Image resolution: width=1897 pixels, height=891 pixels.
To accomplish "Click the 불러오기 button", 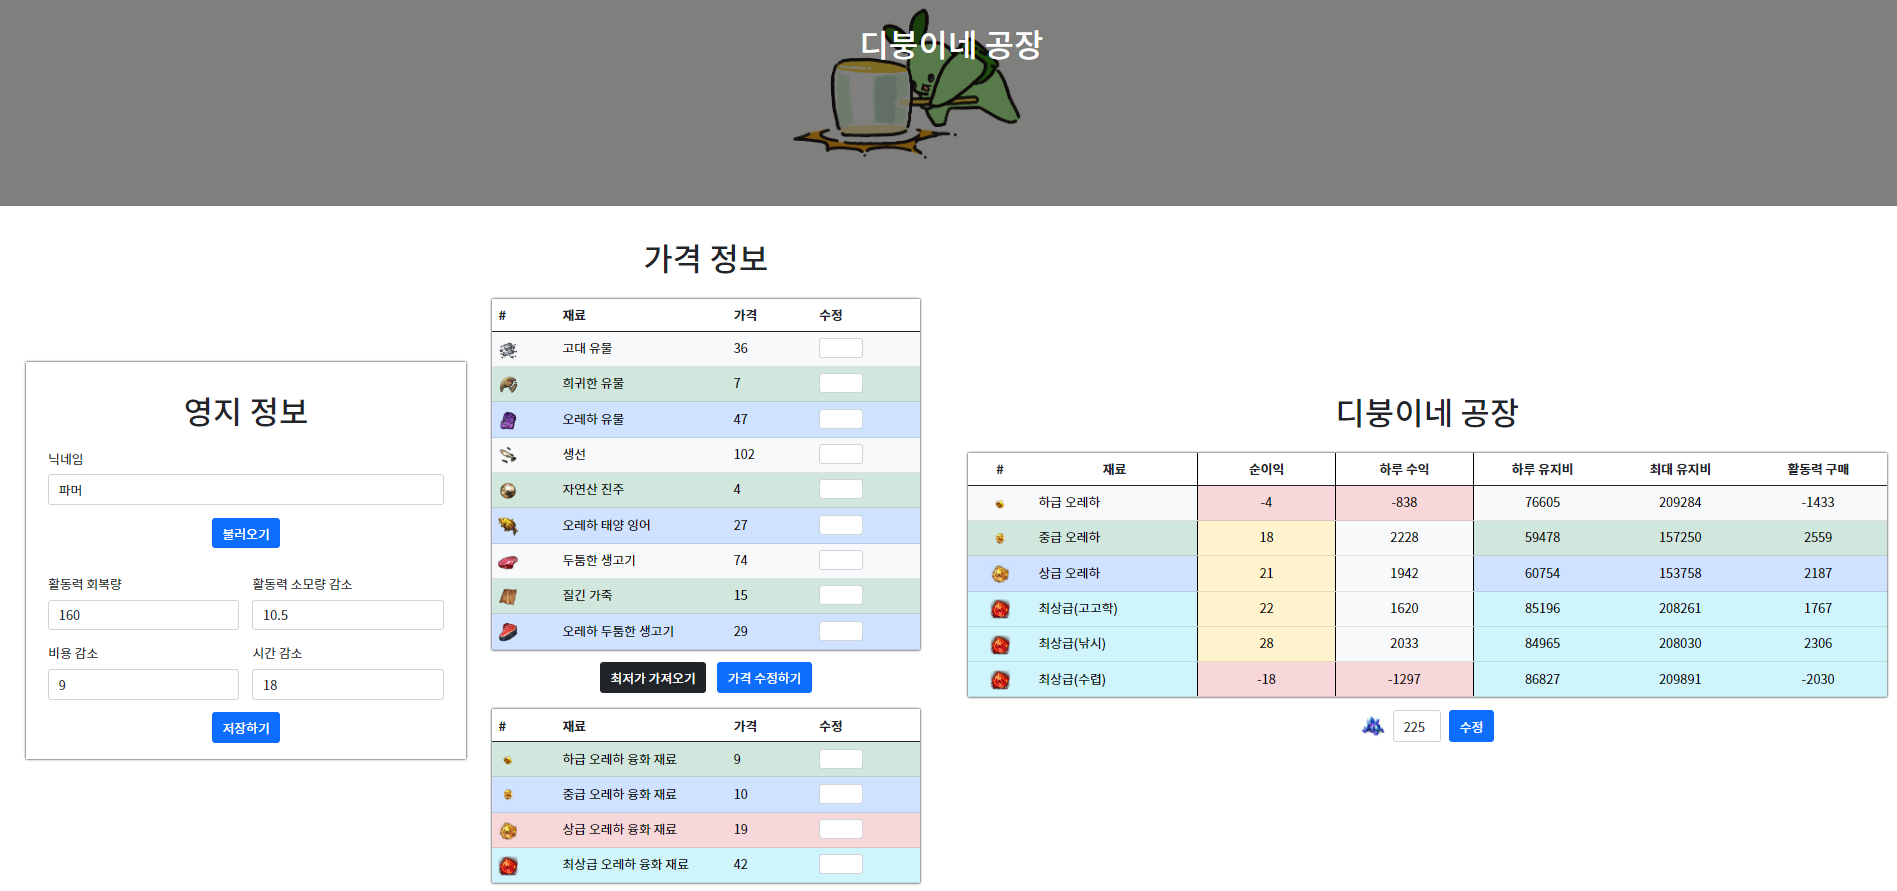I will (x=246, y=533).
